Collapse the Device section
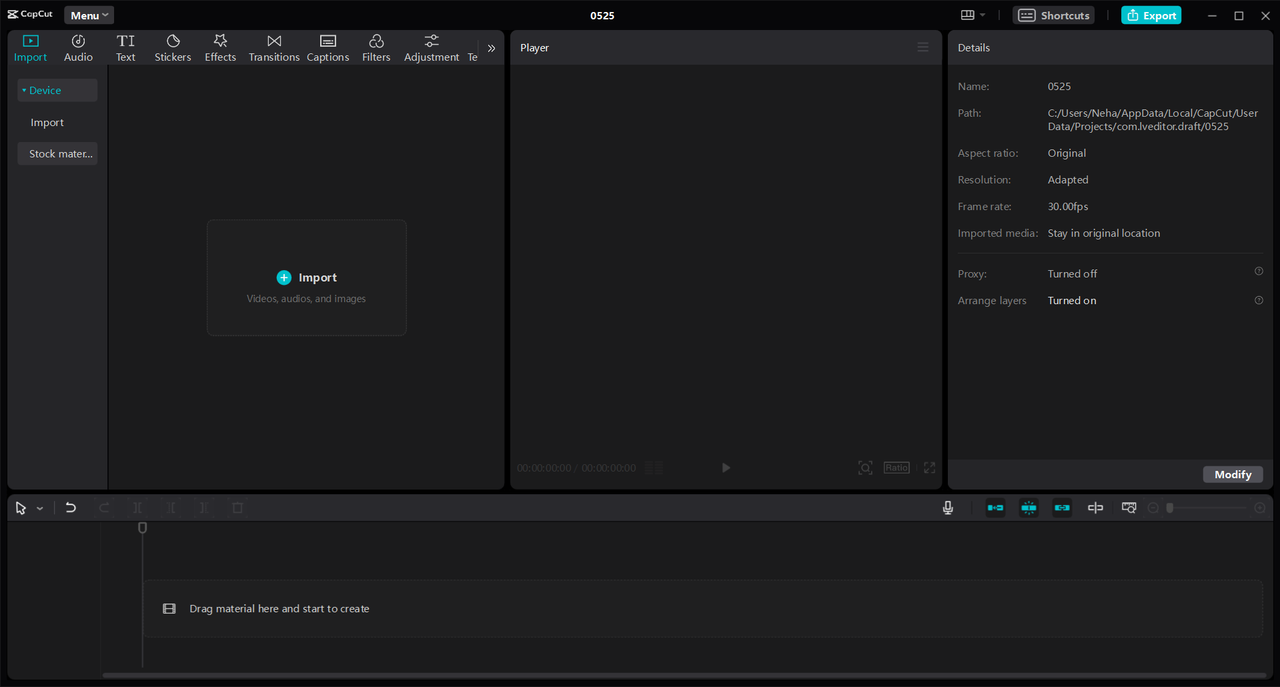1280x687 pixels. pos(57,90)
